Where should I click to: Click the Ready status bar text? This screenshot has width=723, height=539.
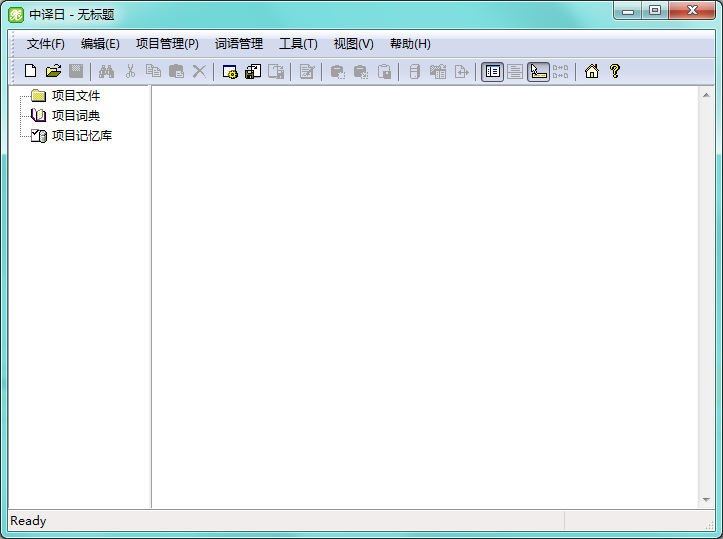(x=28, y=521)
